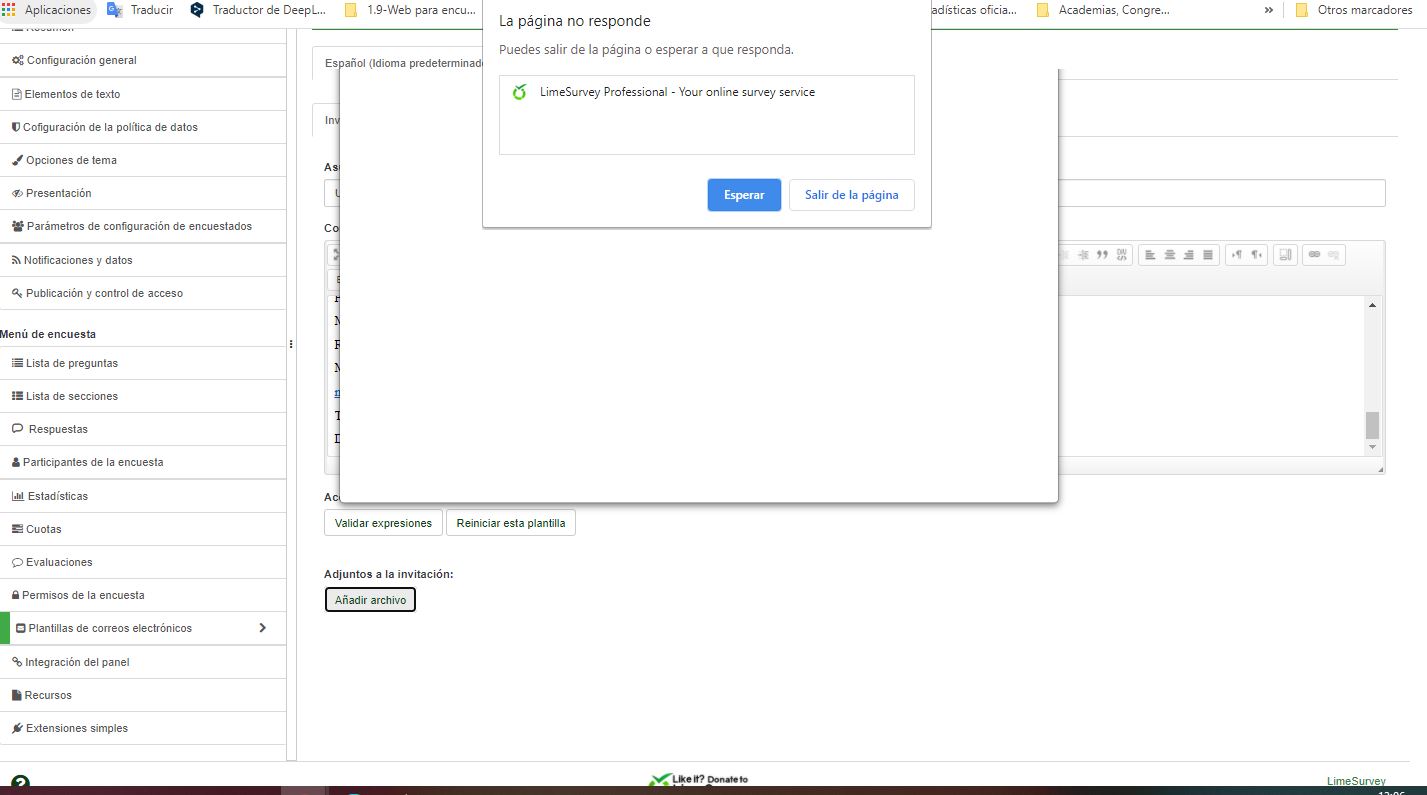Go to Lista de preguntas
This screenshot has height=795, width=1427.
pyautogui.click(x=143, y=363)
